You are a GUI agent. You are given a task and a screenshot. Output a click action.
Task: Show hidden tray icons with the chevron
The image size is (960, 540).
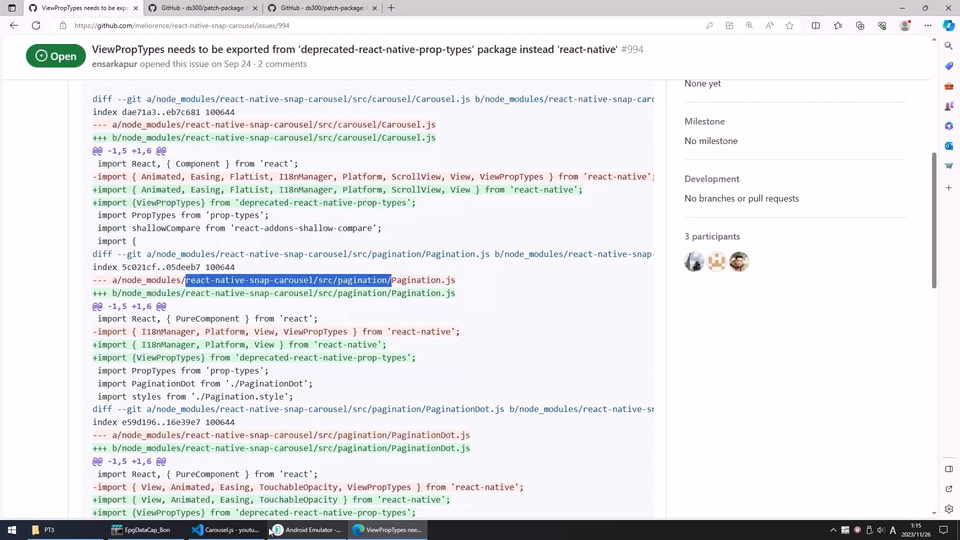pos(833,530)
